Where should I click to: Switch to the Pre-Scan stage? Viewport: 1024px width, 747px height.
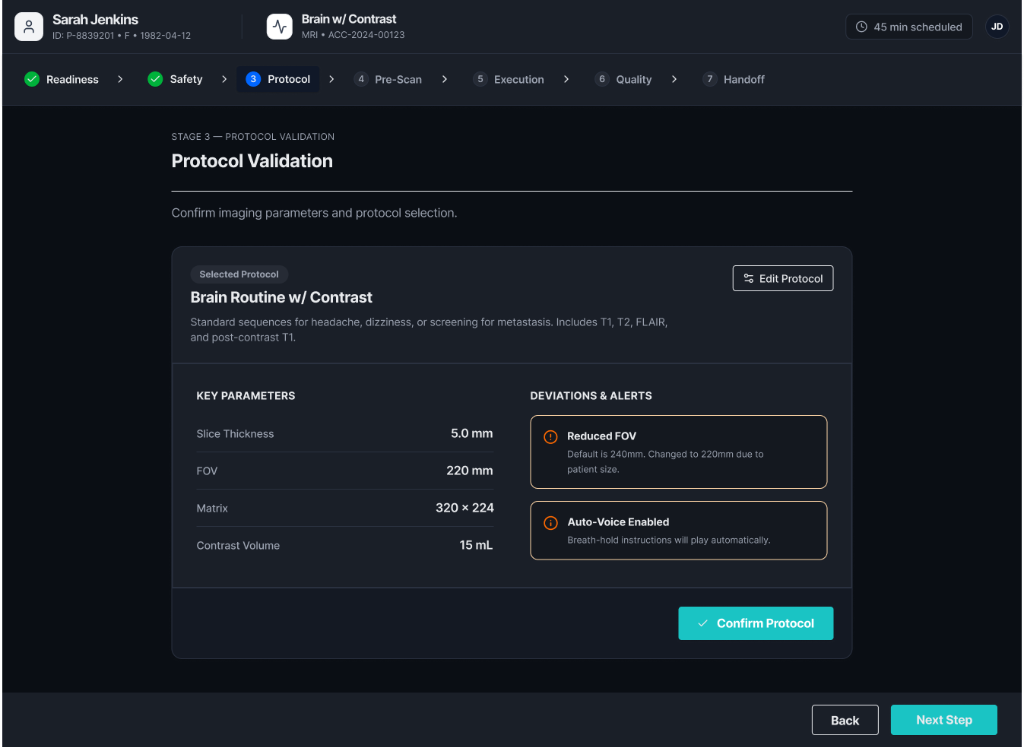coord(388,78)
